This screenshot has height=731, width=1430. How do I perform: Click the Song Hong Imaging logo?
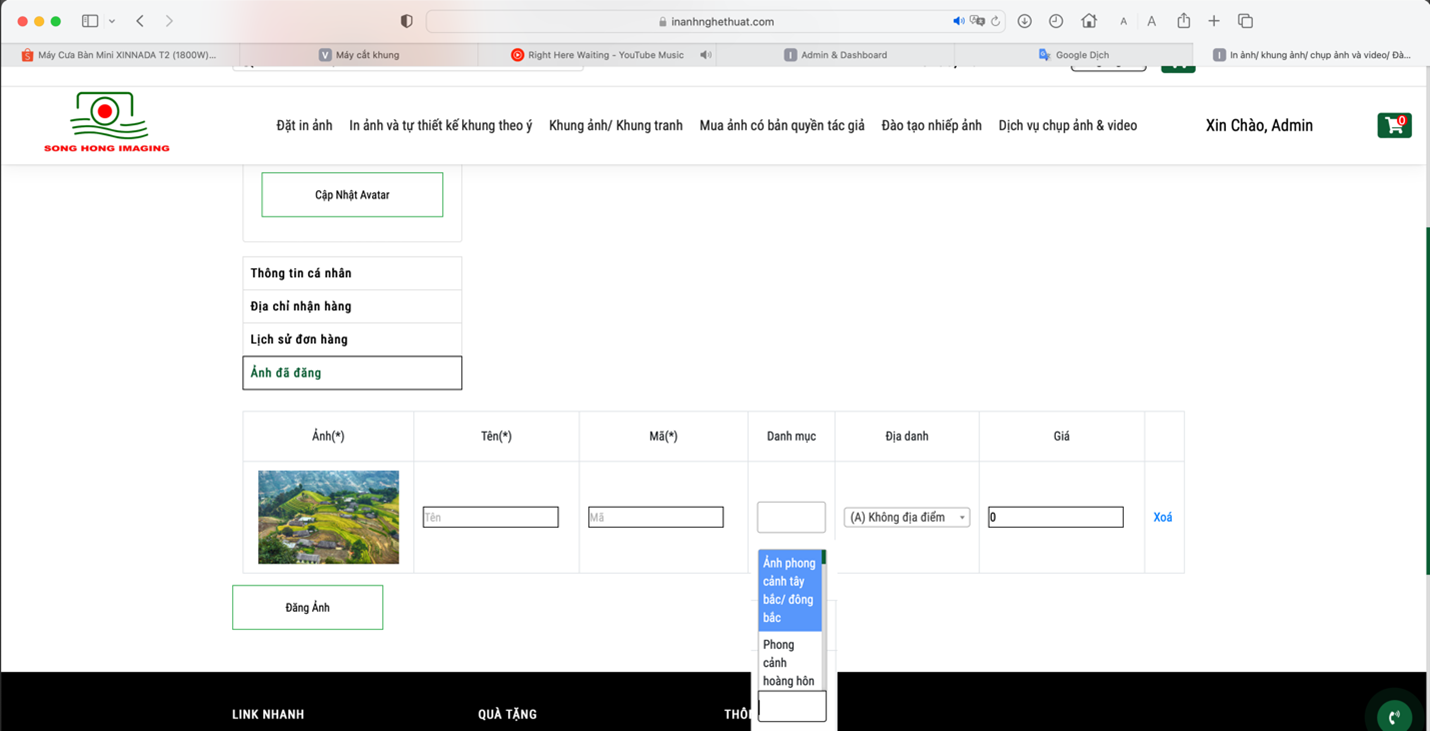[x=107, y=122]
